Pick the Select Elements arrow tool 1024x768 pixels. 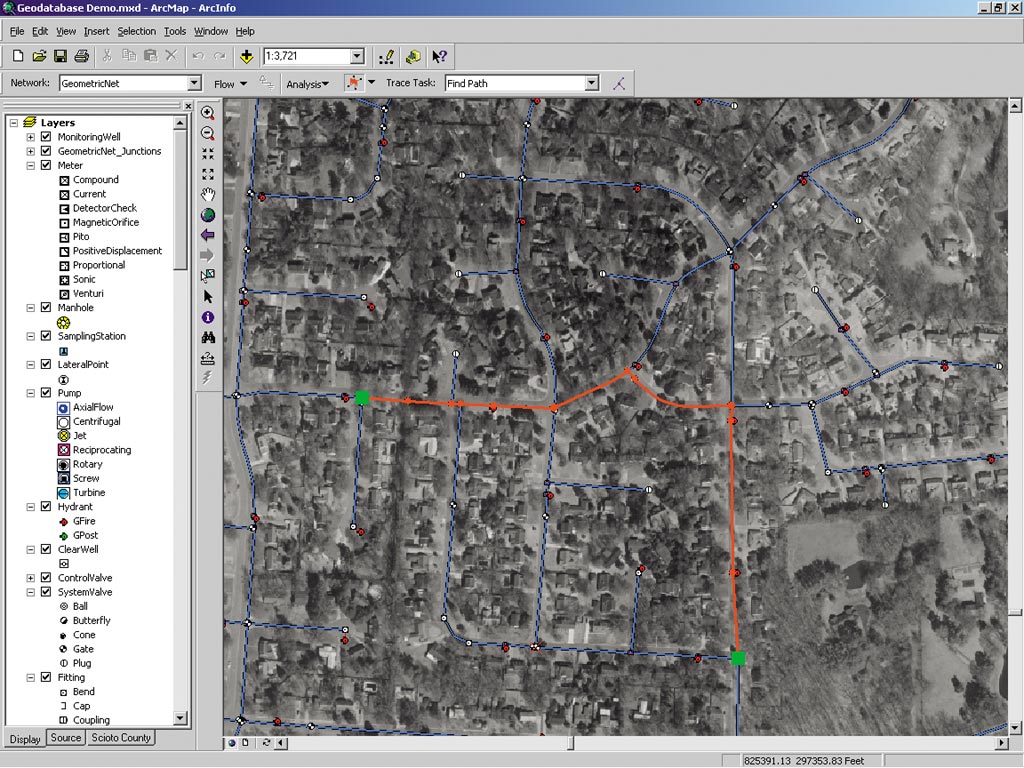point(208,296)
